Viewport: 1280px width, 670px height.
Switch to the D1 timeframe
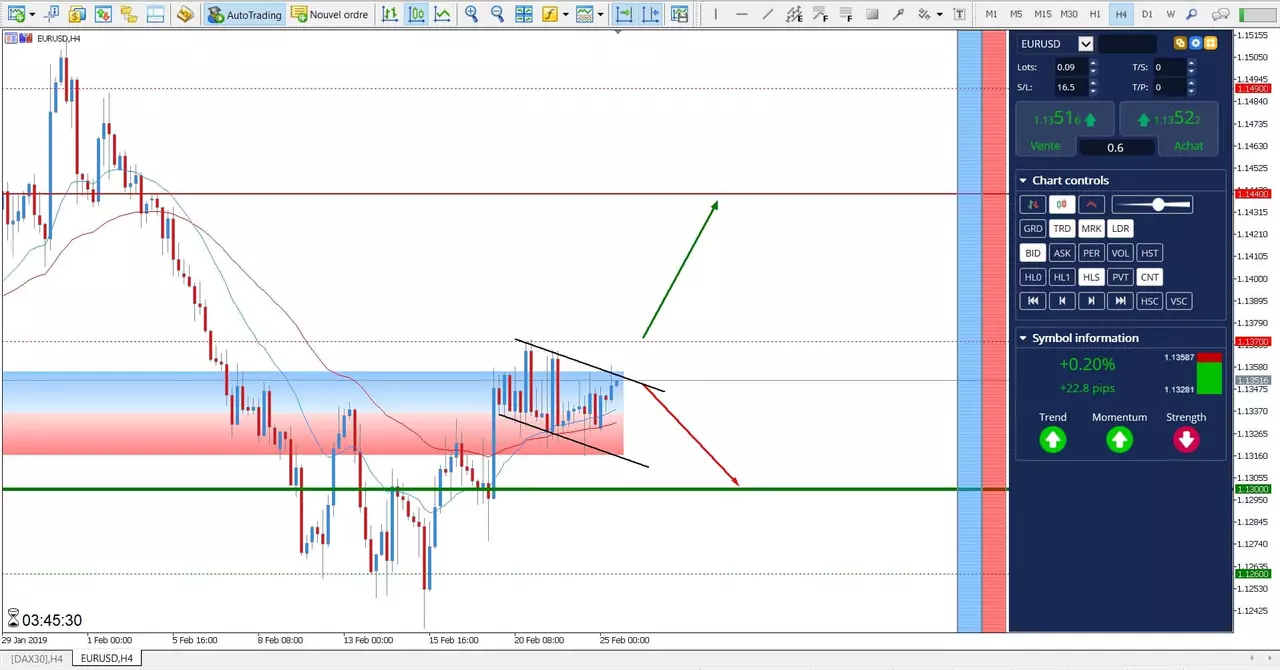1147,14
